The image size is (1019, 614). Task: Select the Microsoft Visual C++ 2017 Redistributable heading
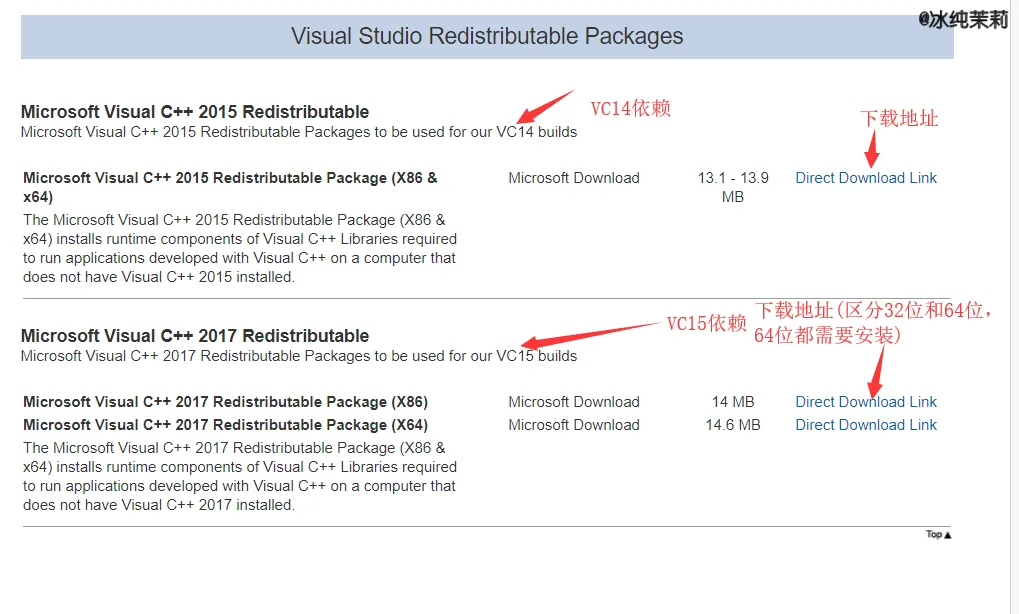pyautogui.click(x=195, y=336)
